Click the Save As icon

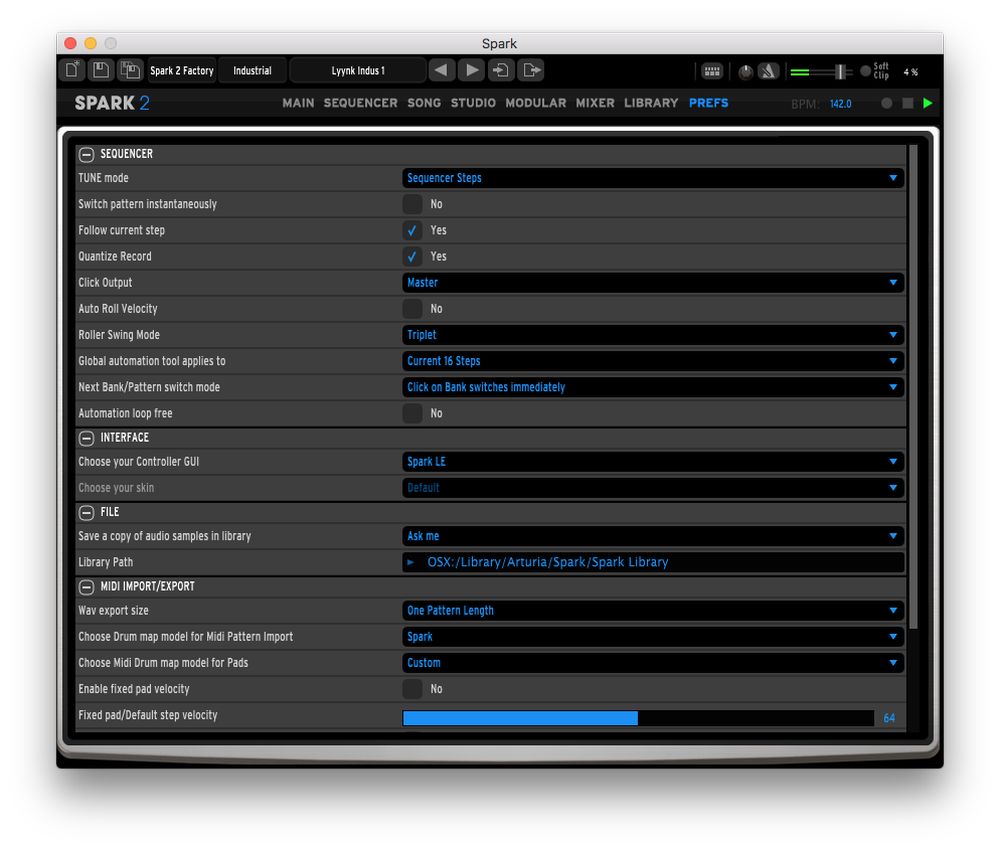click(130, 70)
